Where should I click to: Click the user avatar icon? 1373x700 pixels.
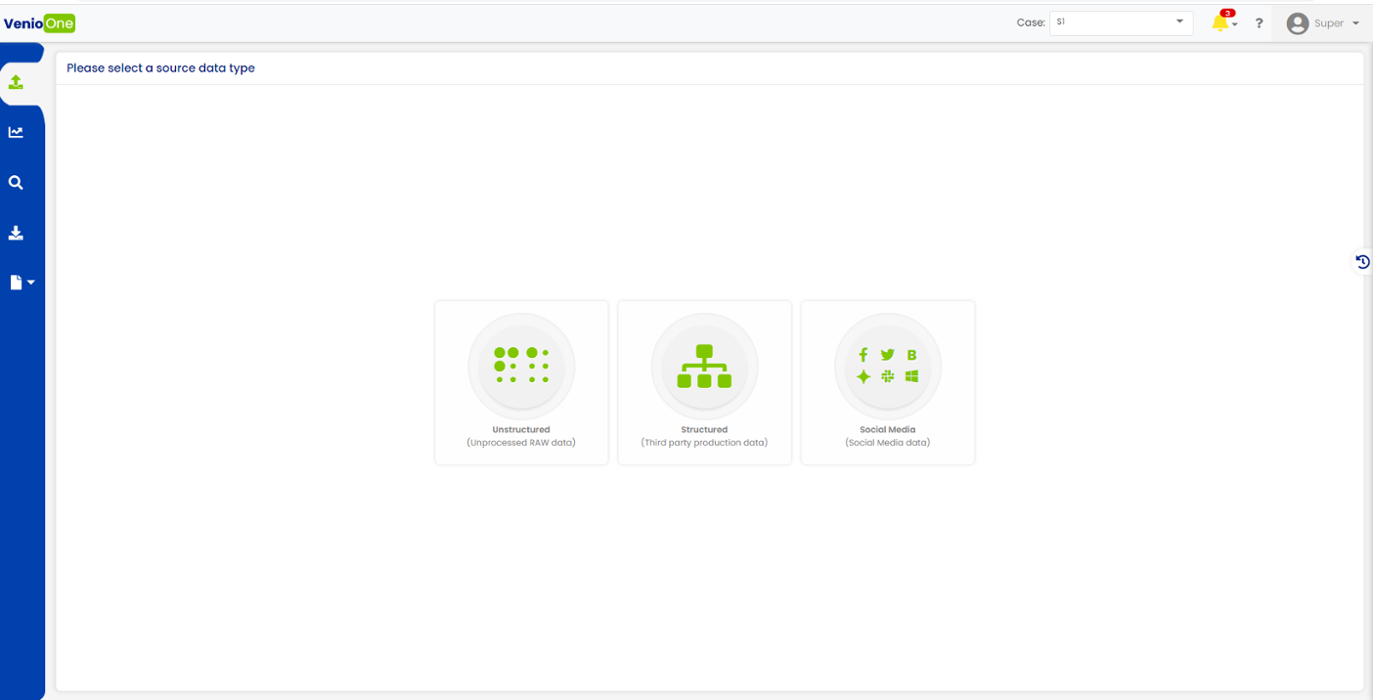(x=1298, y=23)
